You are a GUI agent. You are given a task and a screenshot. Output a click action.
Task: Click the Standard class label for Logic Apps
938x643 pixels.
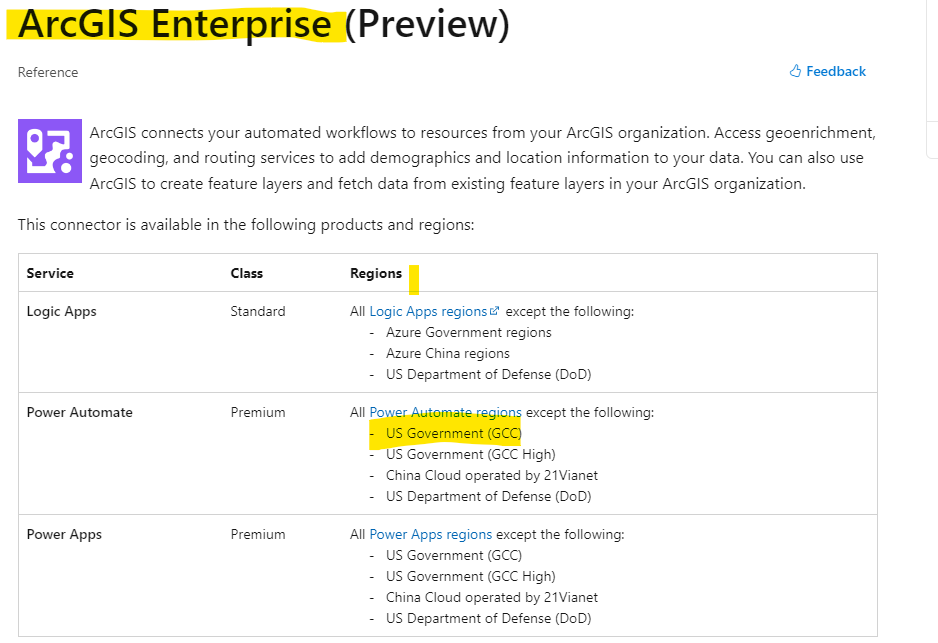click(x=258, y=311)
